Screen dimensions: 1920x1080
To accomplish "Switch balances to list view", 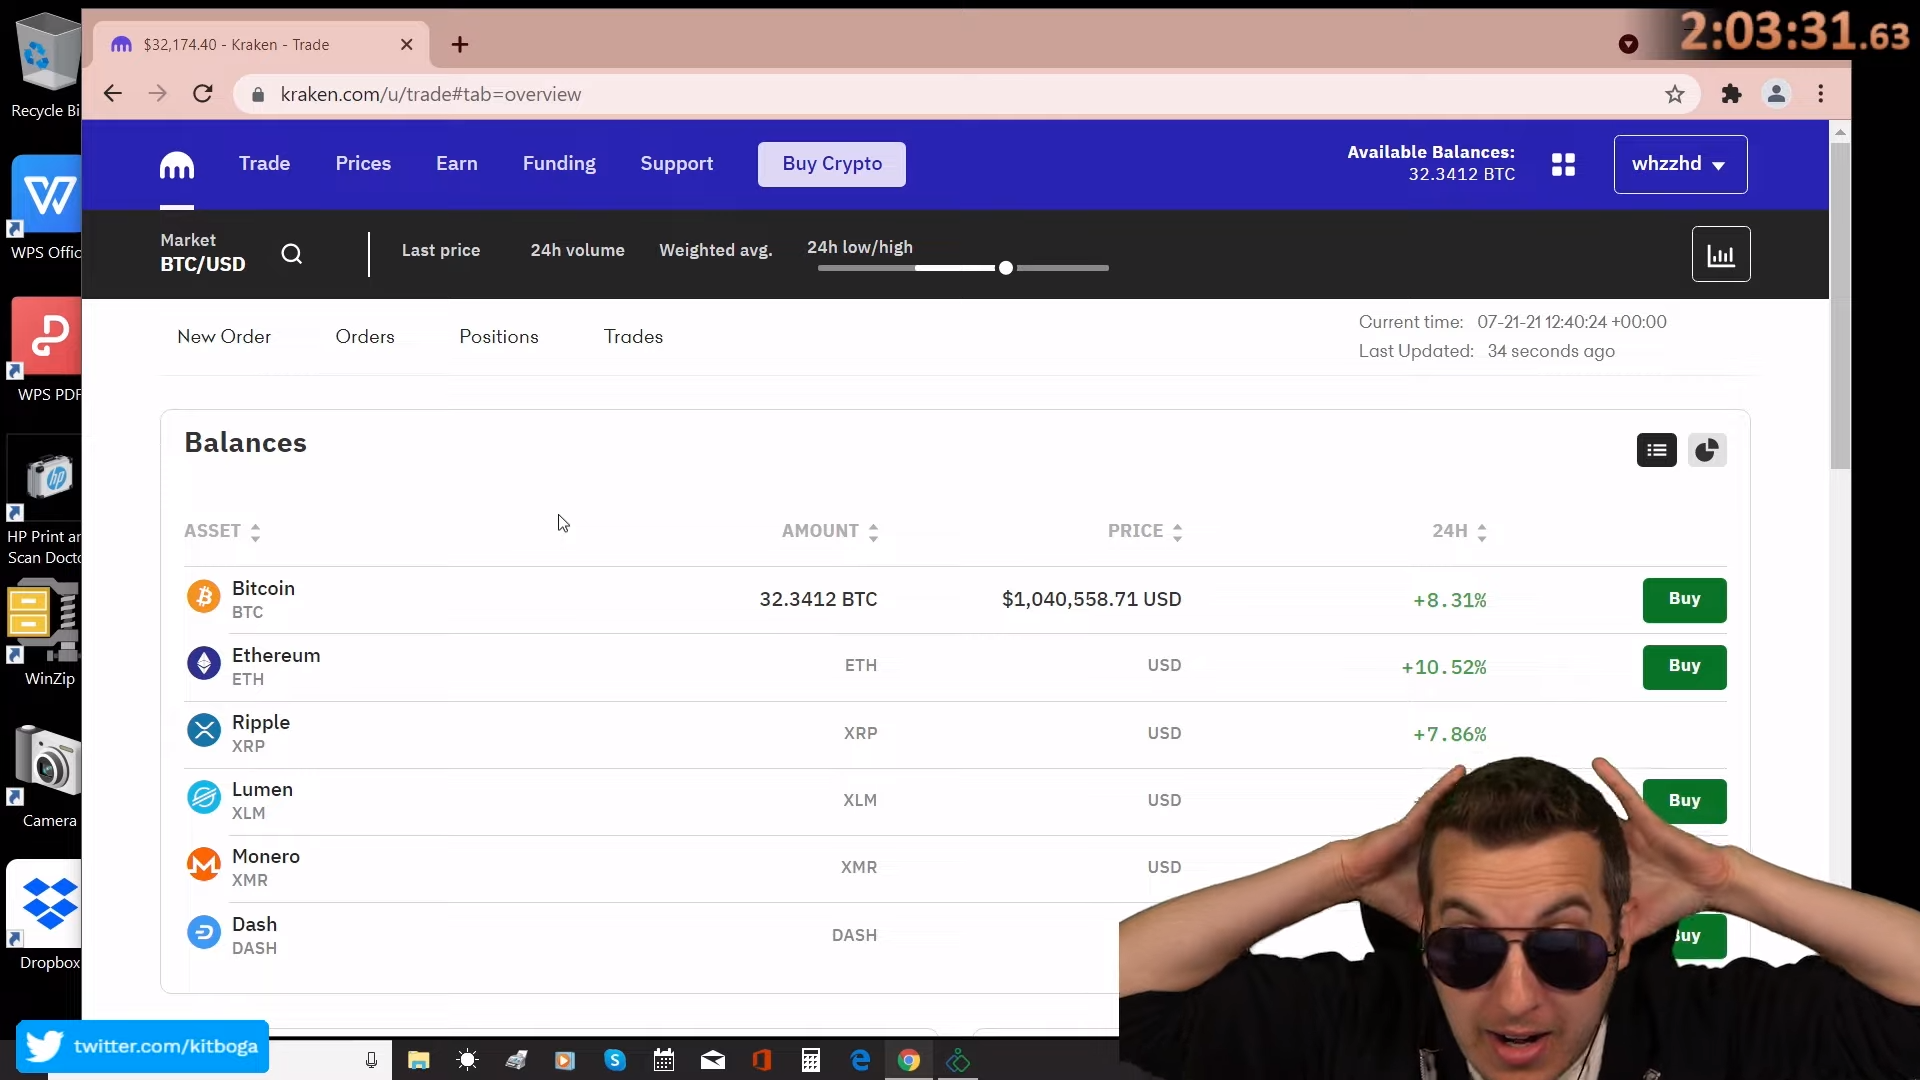I will pyautogui.click(x=1656, y=450).
